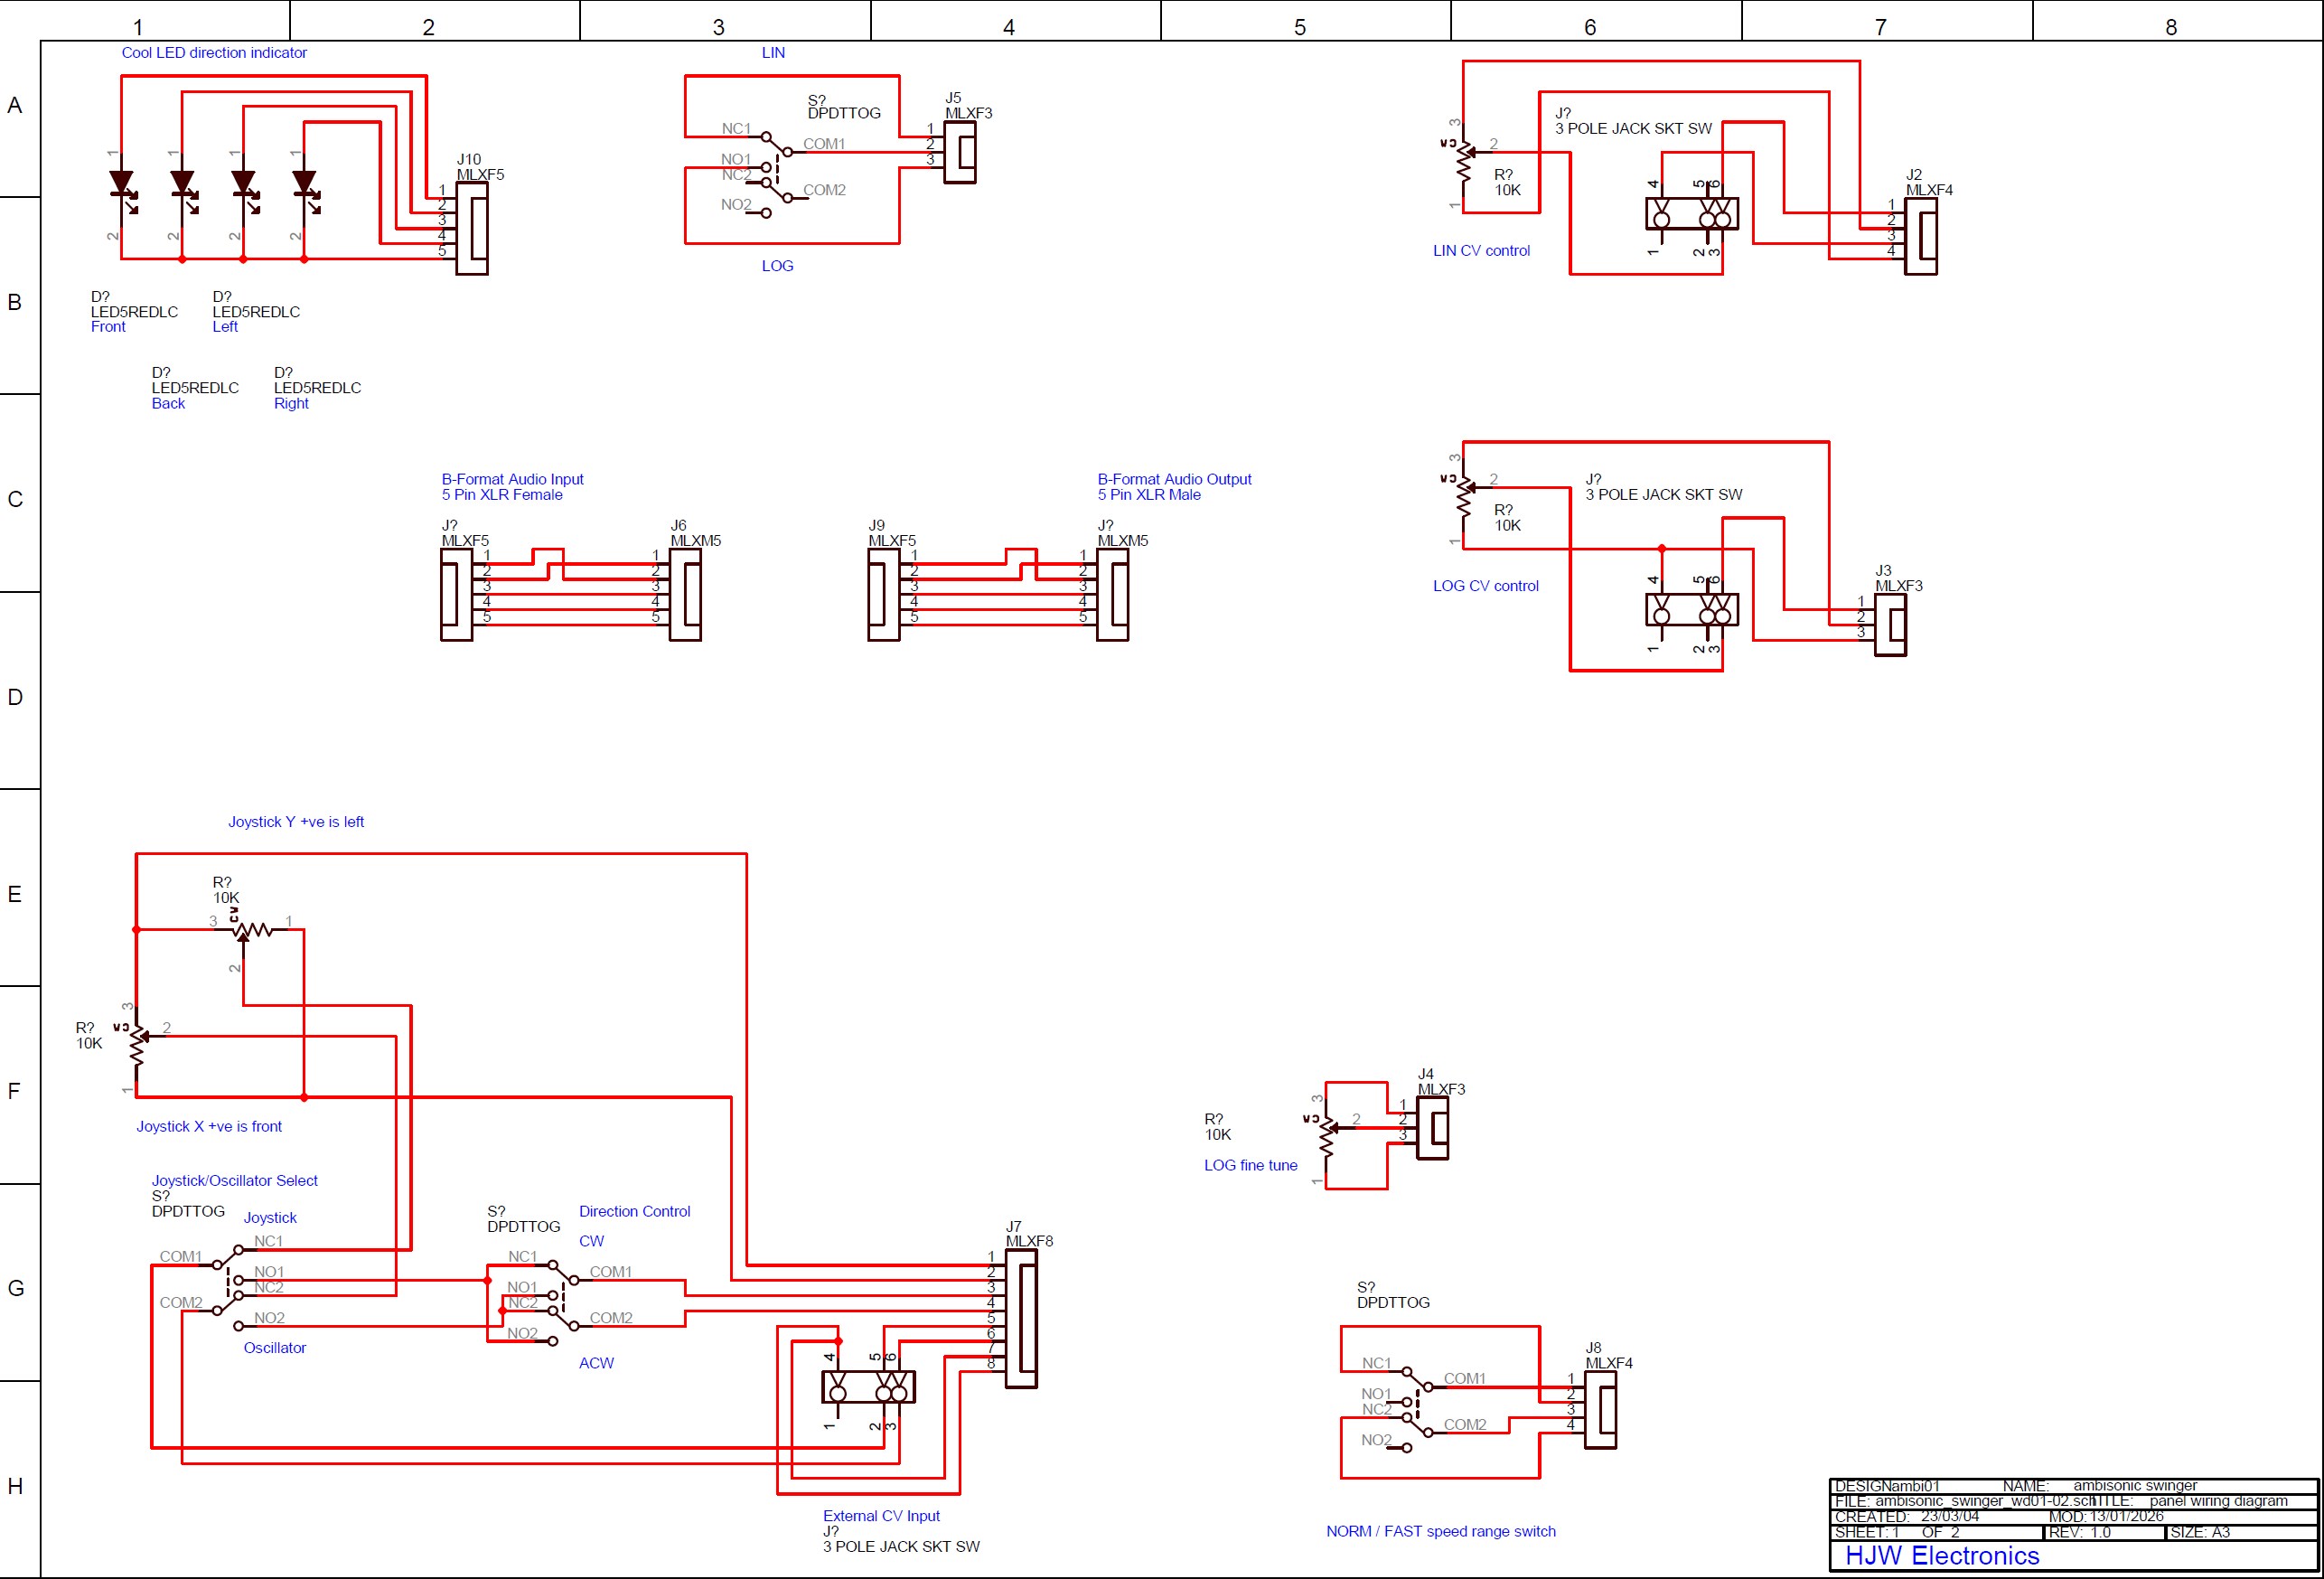This screenshot has width=2324, height=1579.
Task: Select the J5 MLXF3 connector
Action: (961, 152)
